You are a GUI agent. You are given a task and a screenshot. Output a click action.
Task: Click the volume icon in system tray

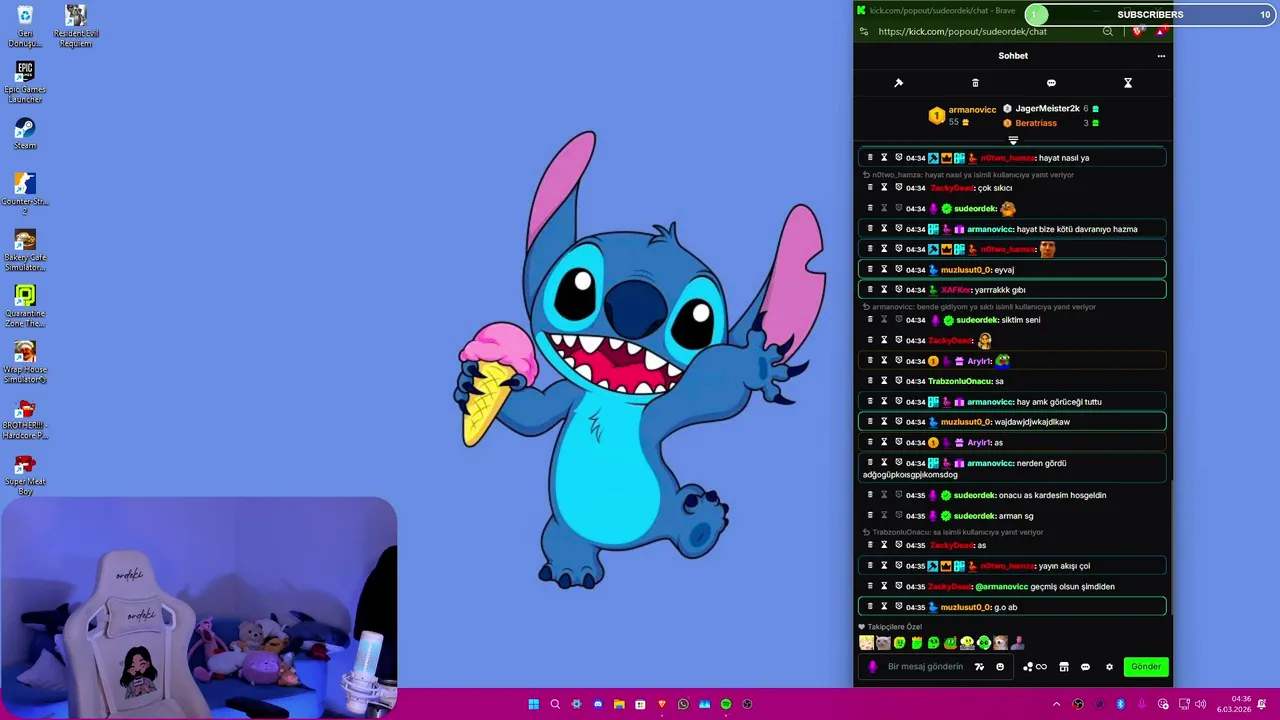point(1200,704)
